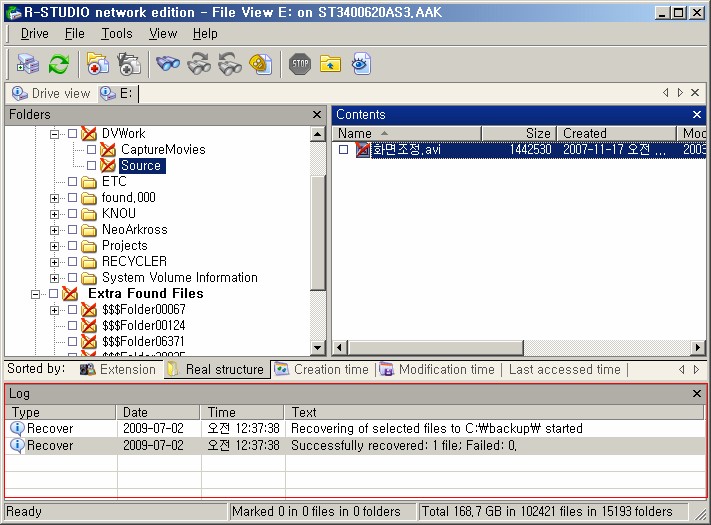This screenshot has width=711, height=525.
Task: Click the Created column header
Action: pos(617,133)
